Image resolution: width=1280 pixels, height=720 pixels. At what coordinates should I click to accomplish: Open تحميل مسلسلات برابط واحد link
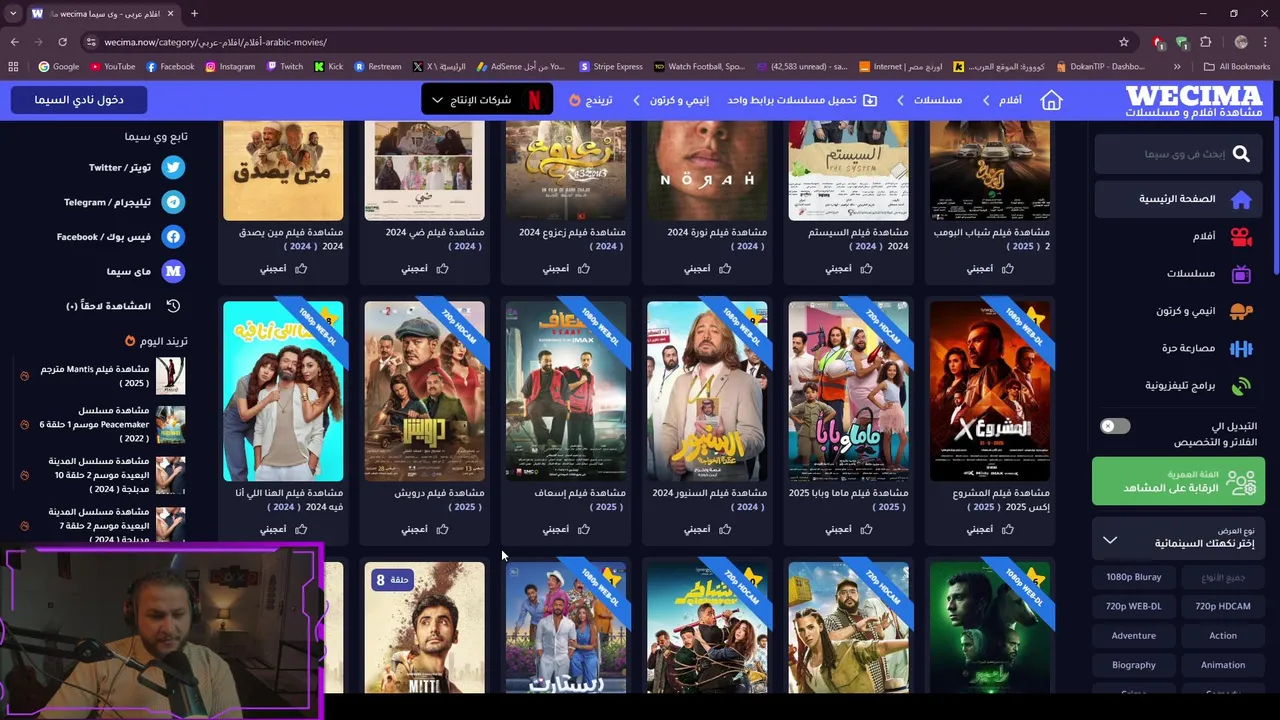[x=802, y=100]
